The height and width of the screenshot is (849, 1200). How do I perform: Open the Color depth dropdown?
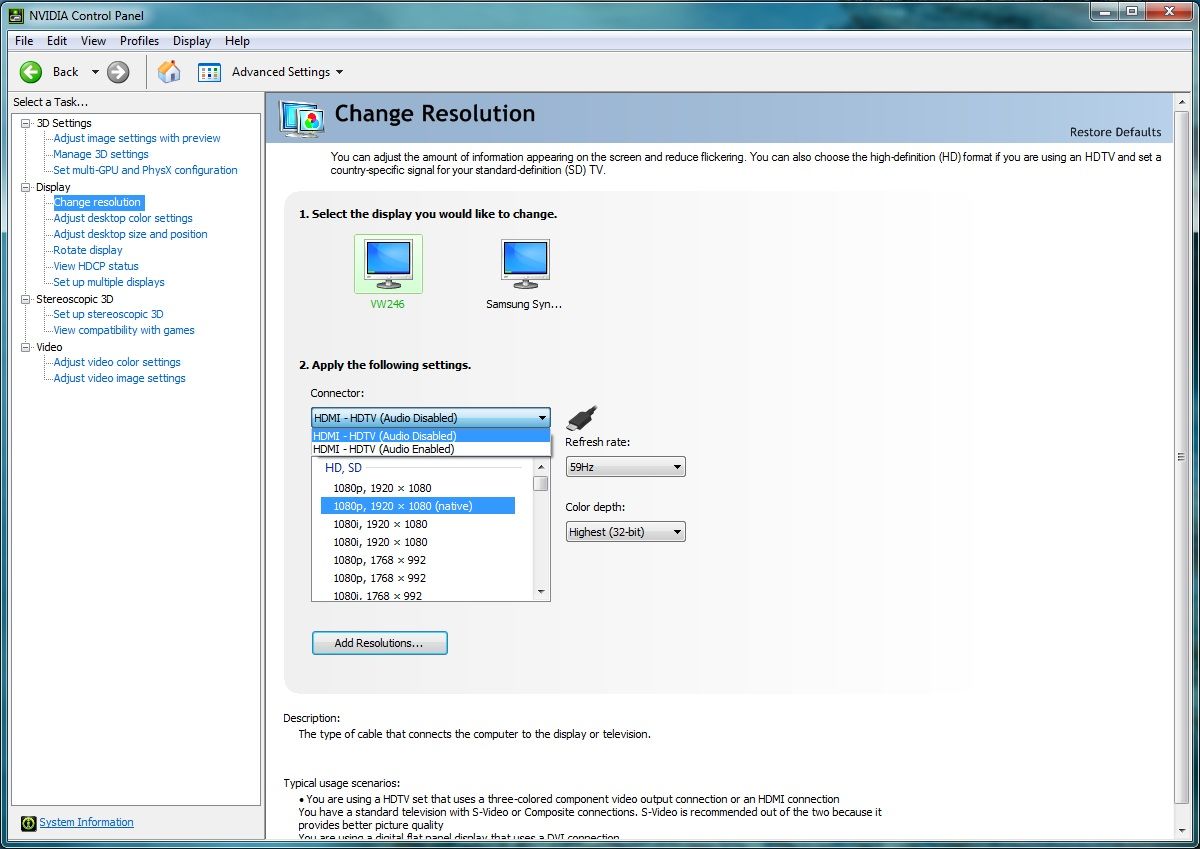(x=625, y=532)
